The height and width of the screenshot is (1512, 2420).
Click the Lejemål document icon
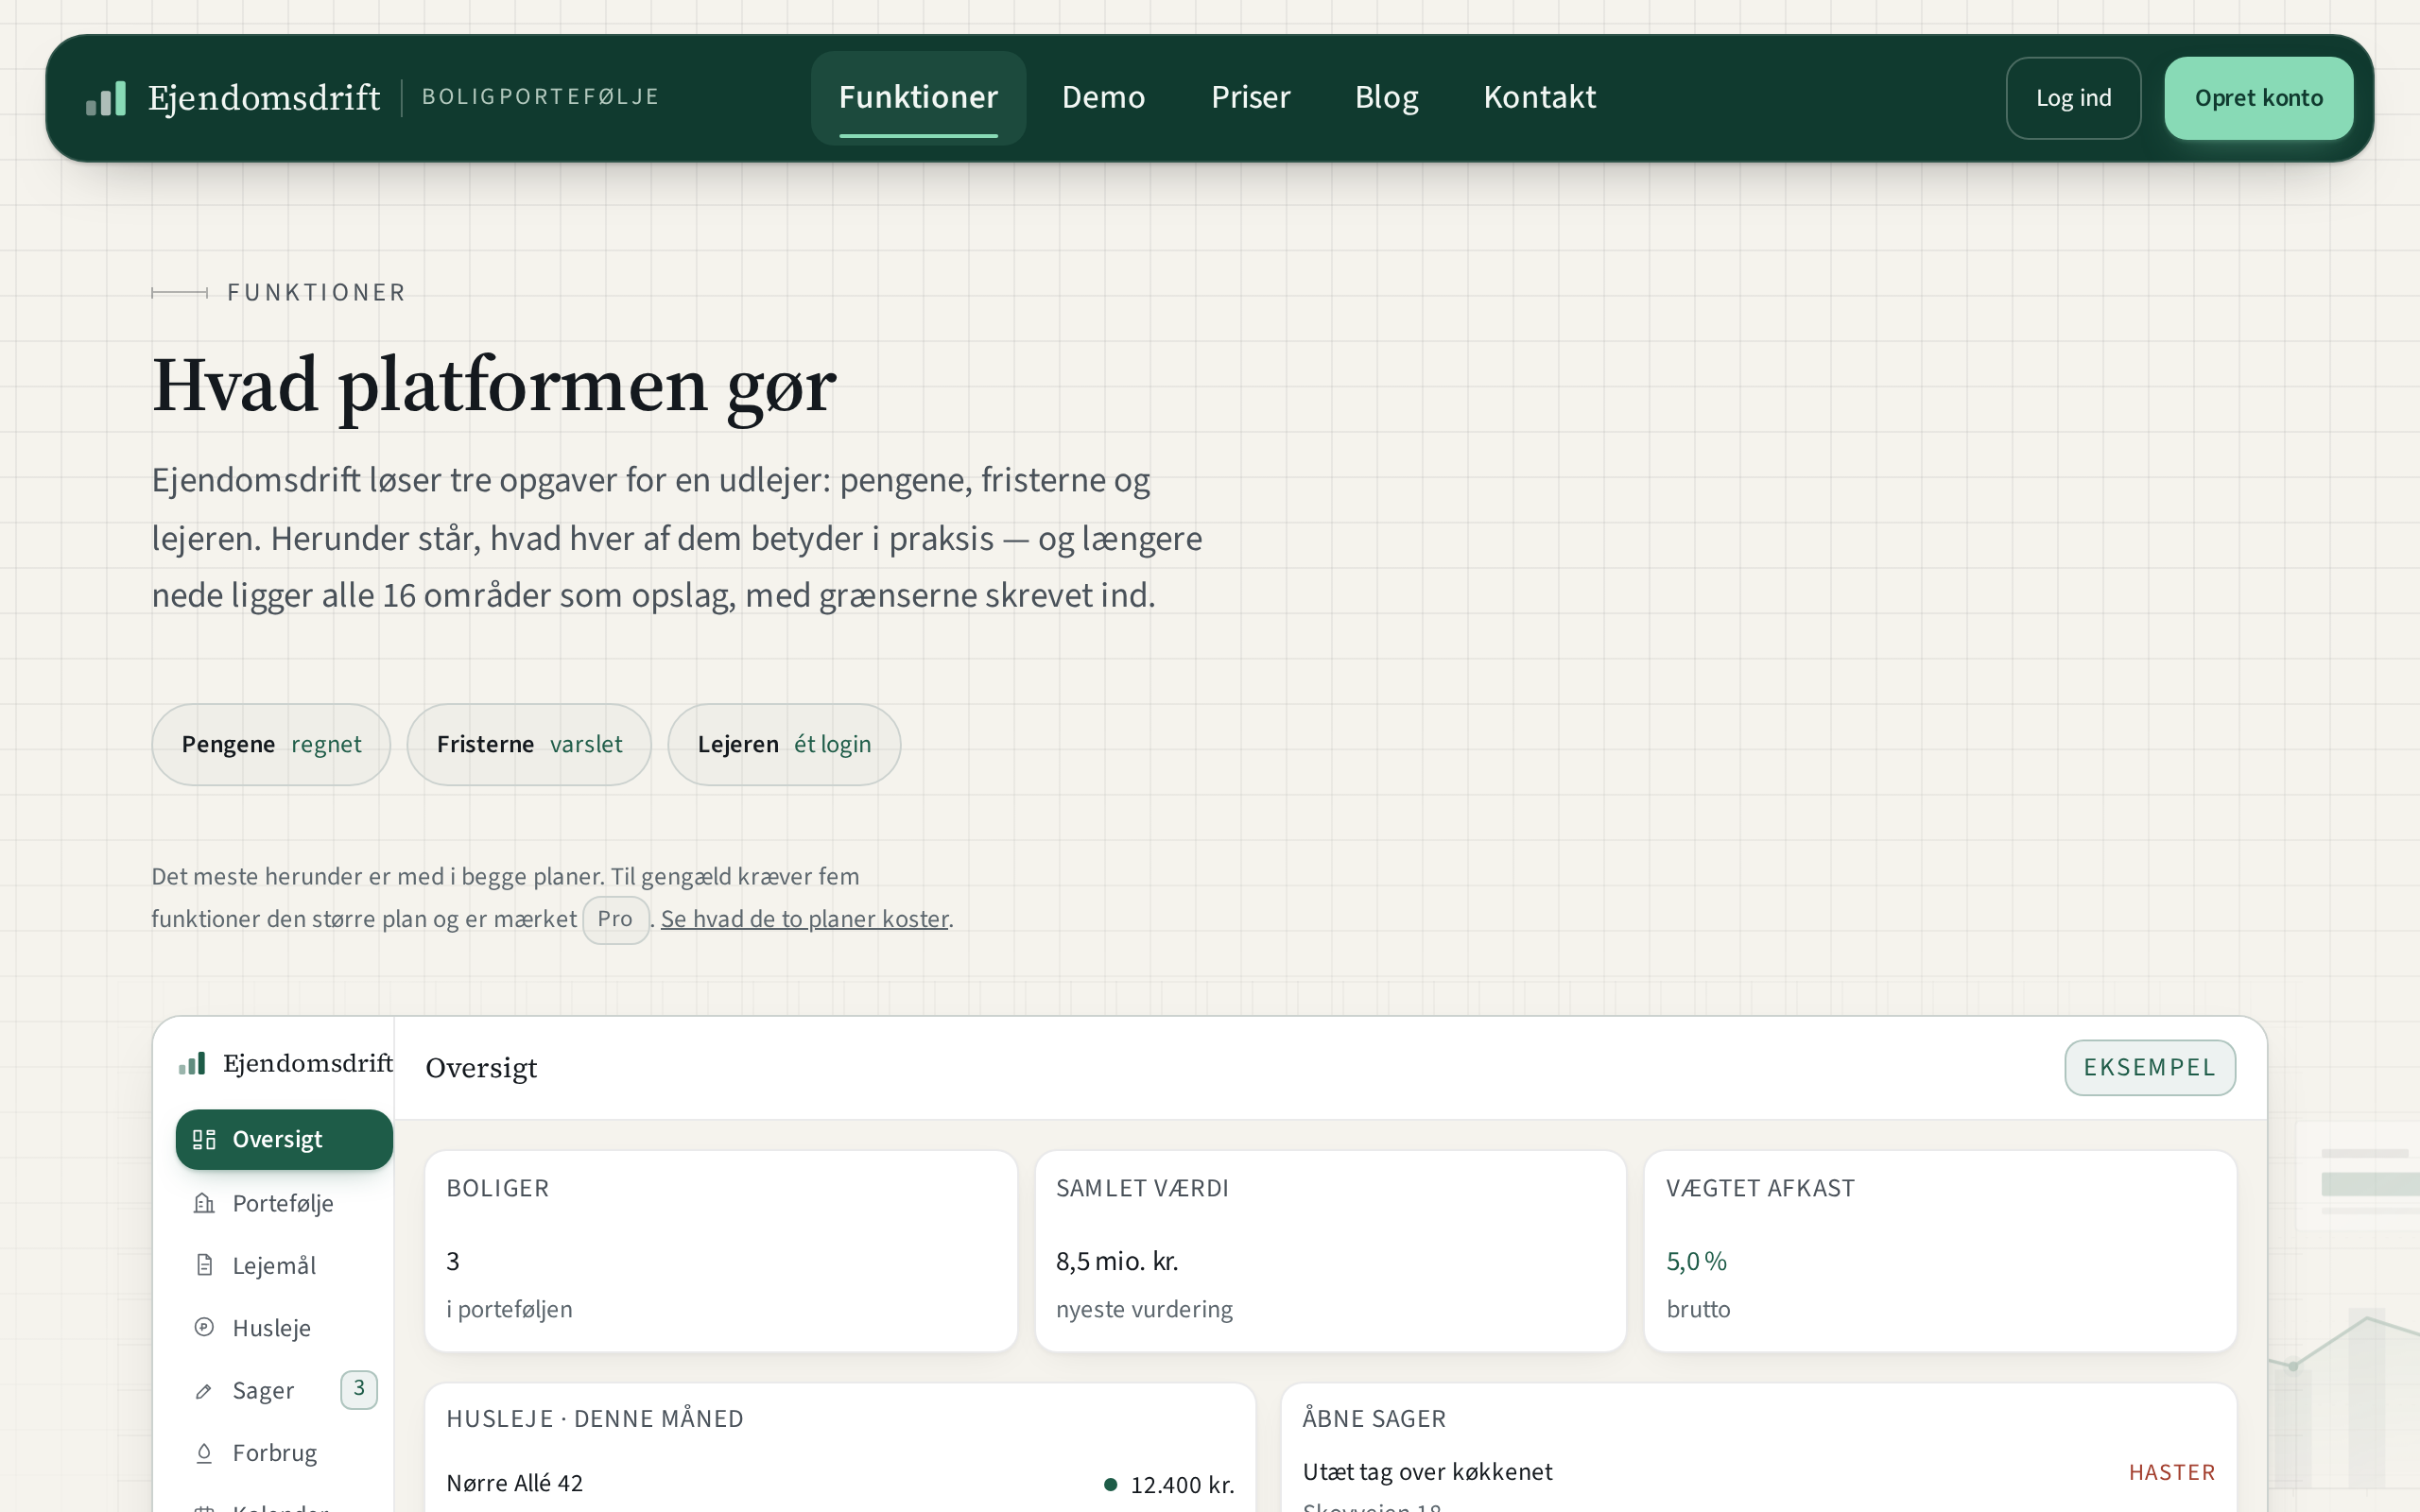[x=204, y=1265]
